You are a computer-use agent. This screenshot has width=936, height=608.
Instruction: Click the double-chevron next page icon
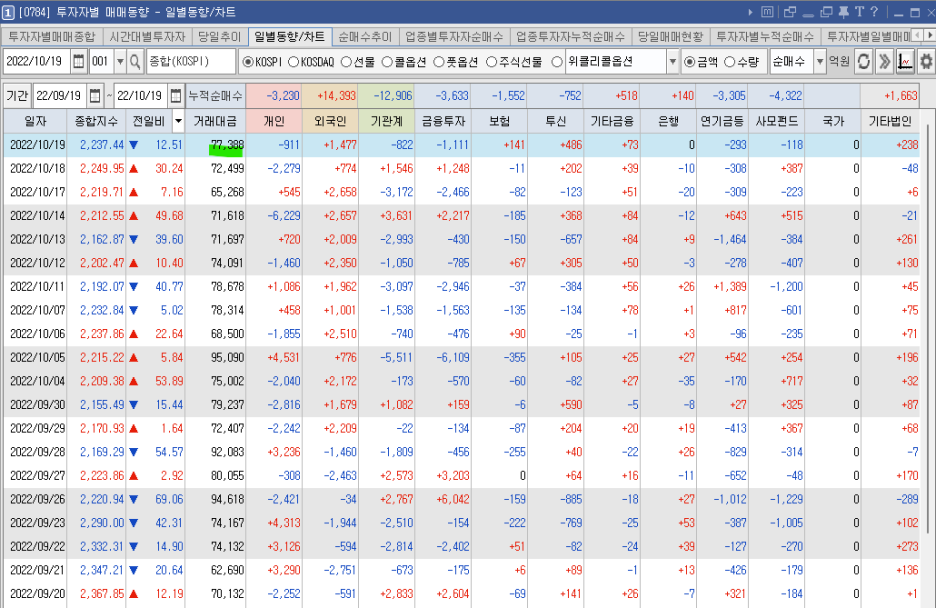[885, 61]
